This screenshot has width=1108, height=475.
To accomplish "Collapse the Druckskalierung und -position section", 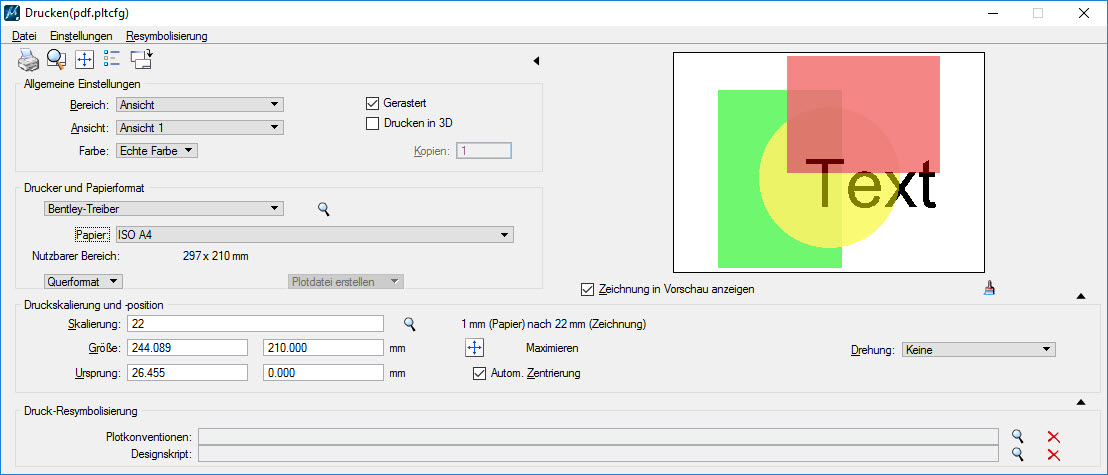I will 1080,297.
